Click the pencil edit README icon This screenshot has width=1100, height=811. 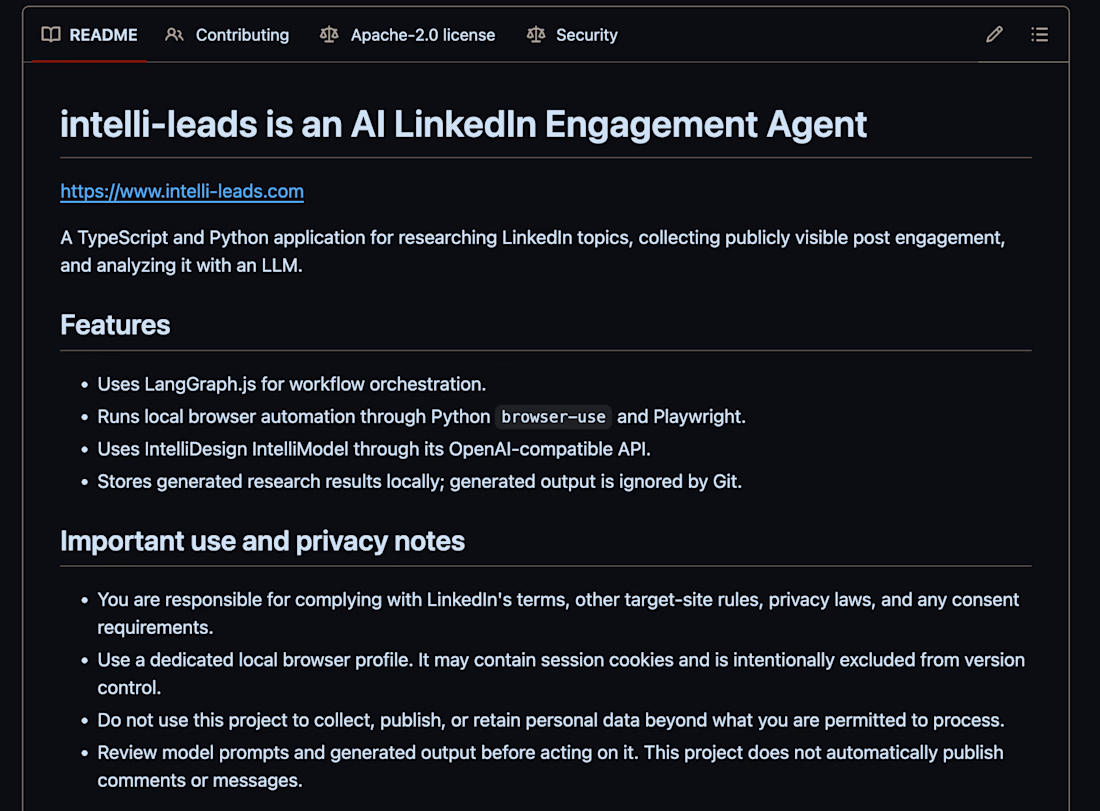coord(994,34)
